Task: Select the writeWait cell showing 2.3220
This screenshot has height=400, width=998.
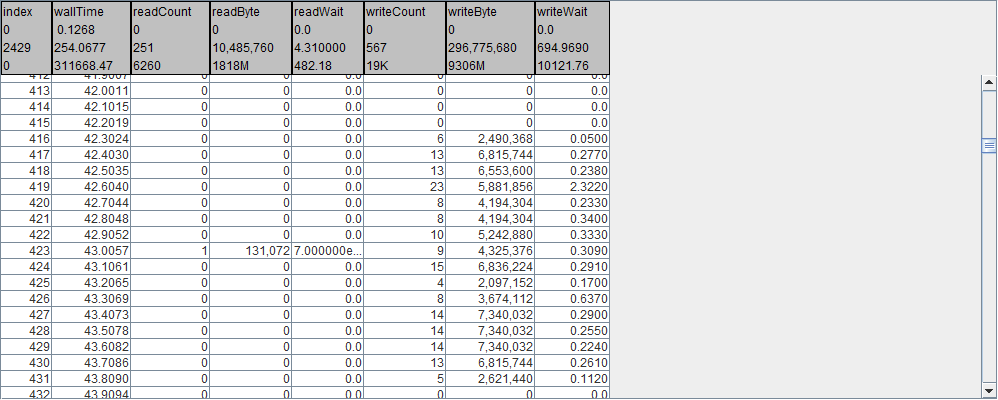Action: [571, 187]
